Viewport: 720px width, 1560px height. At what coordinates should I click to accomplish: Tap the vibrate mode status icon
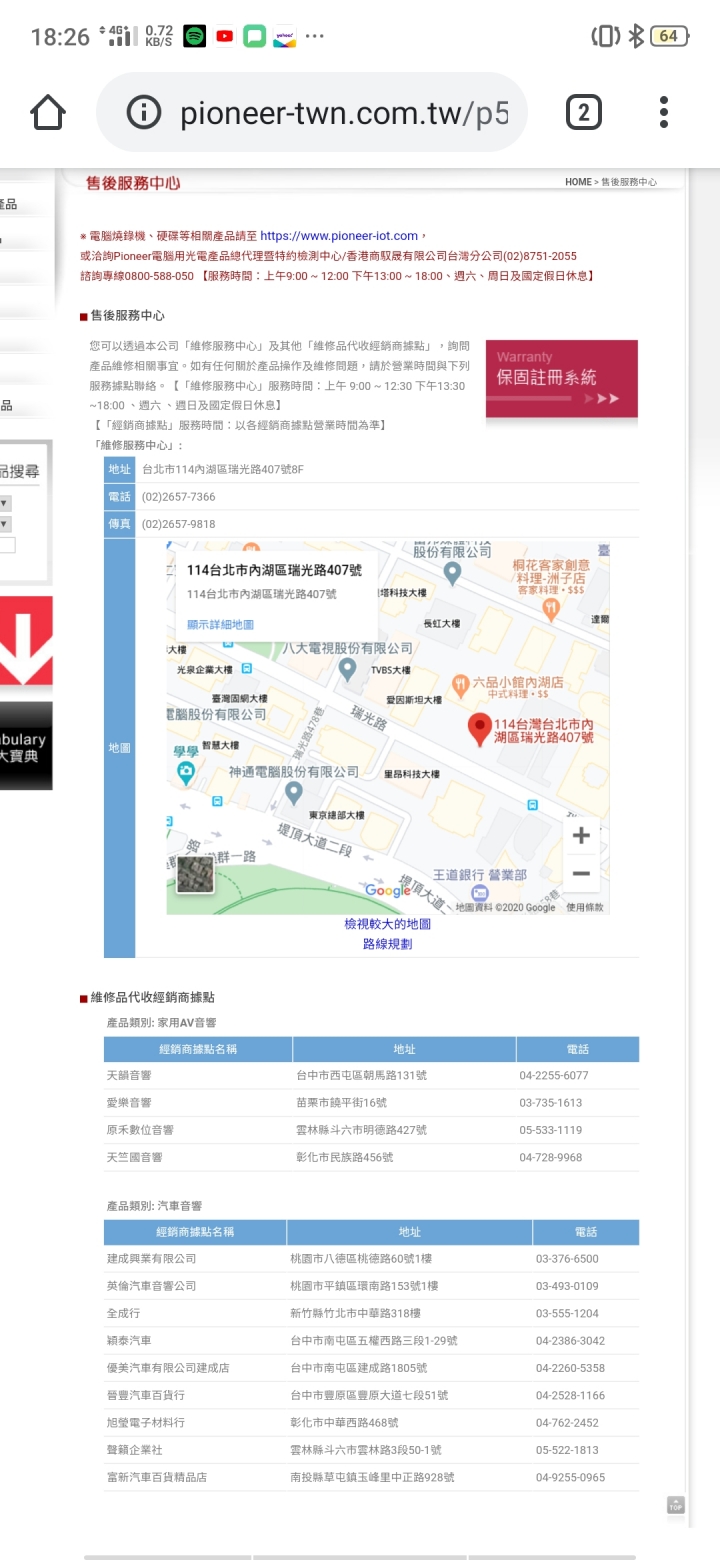[x=605, y=37]
